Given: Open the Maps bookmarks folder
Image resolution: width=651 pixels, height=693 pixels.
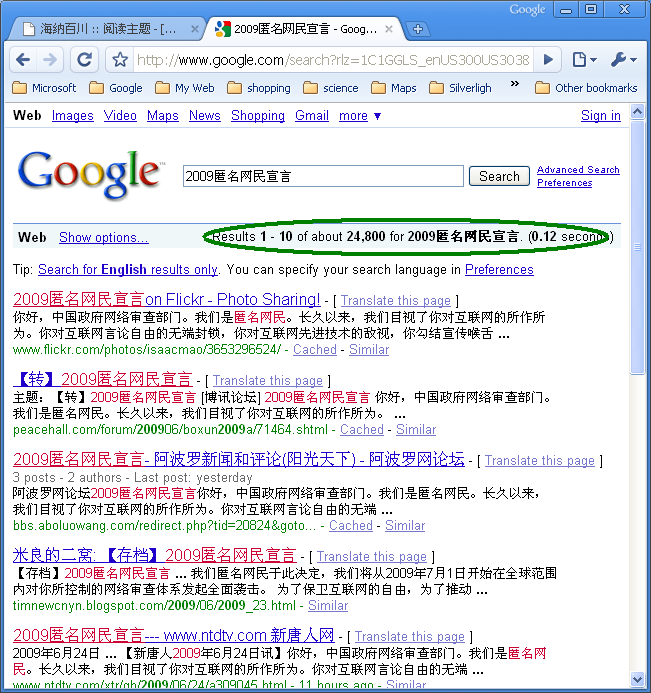Looking at the screenshot, I should (x=394, y=88).
